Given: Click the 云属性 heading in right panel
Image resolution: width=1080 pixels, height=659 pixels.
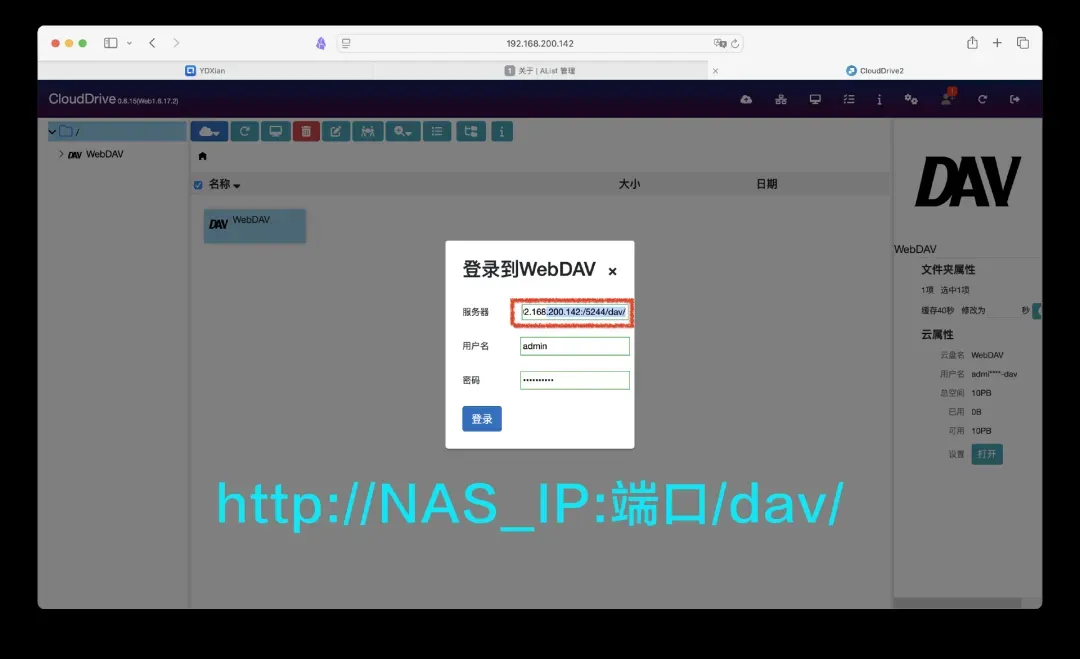Looking at the screenshot, I should click(x=937, y=334).
